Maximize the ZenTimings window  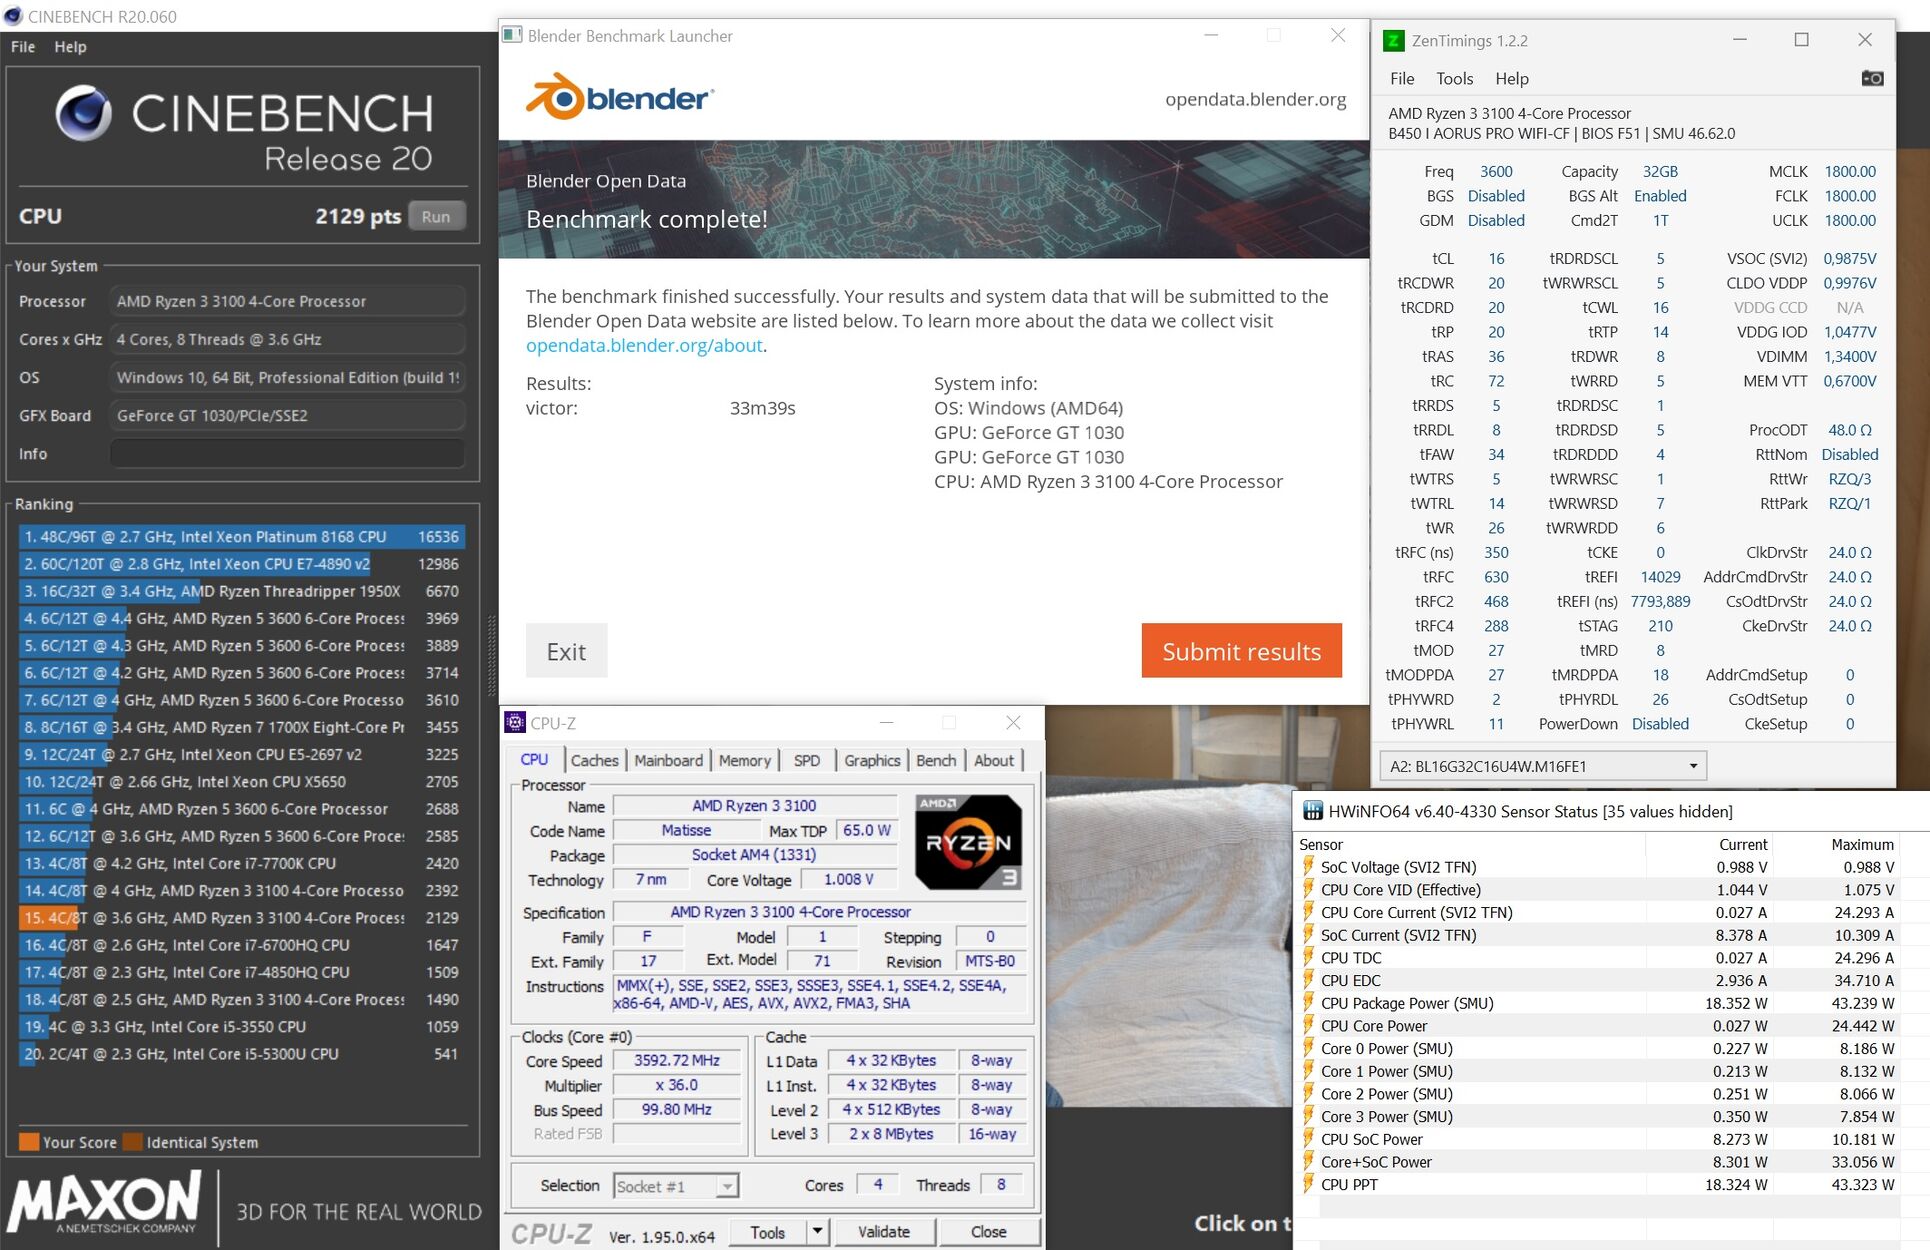[x=1801, y=40]
